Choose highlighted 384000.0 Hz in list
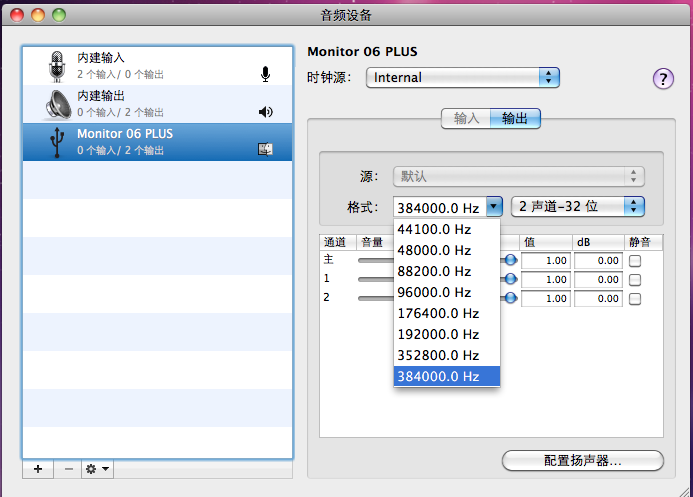This screenshot has height=497, width=693. point(447,376)
